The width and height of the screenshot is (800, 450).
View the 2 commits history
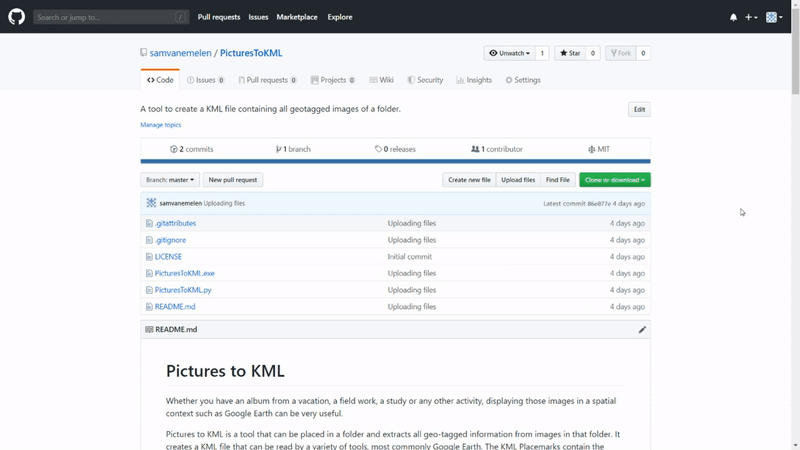point(192,149)
